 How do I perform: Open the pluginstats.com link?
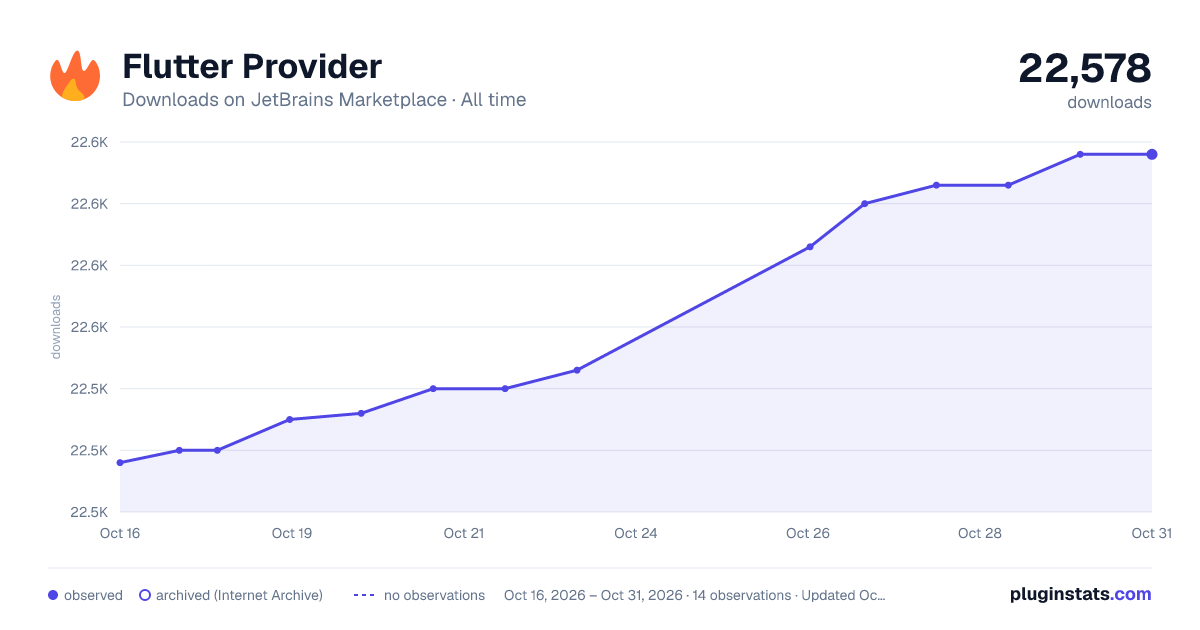1080,594
